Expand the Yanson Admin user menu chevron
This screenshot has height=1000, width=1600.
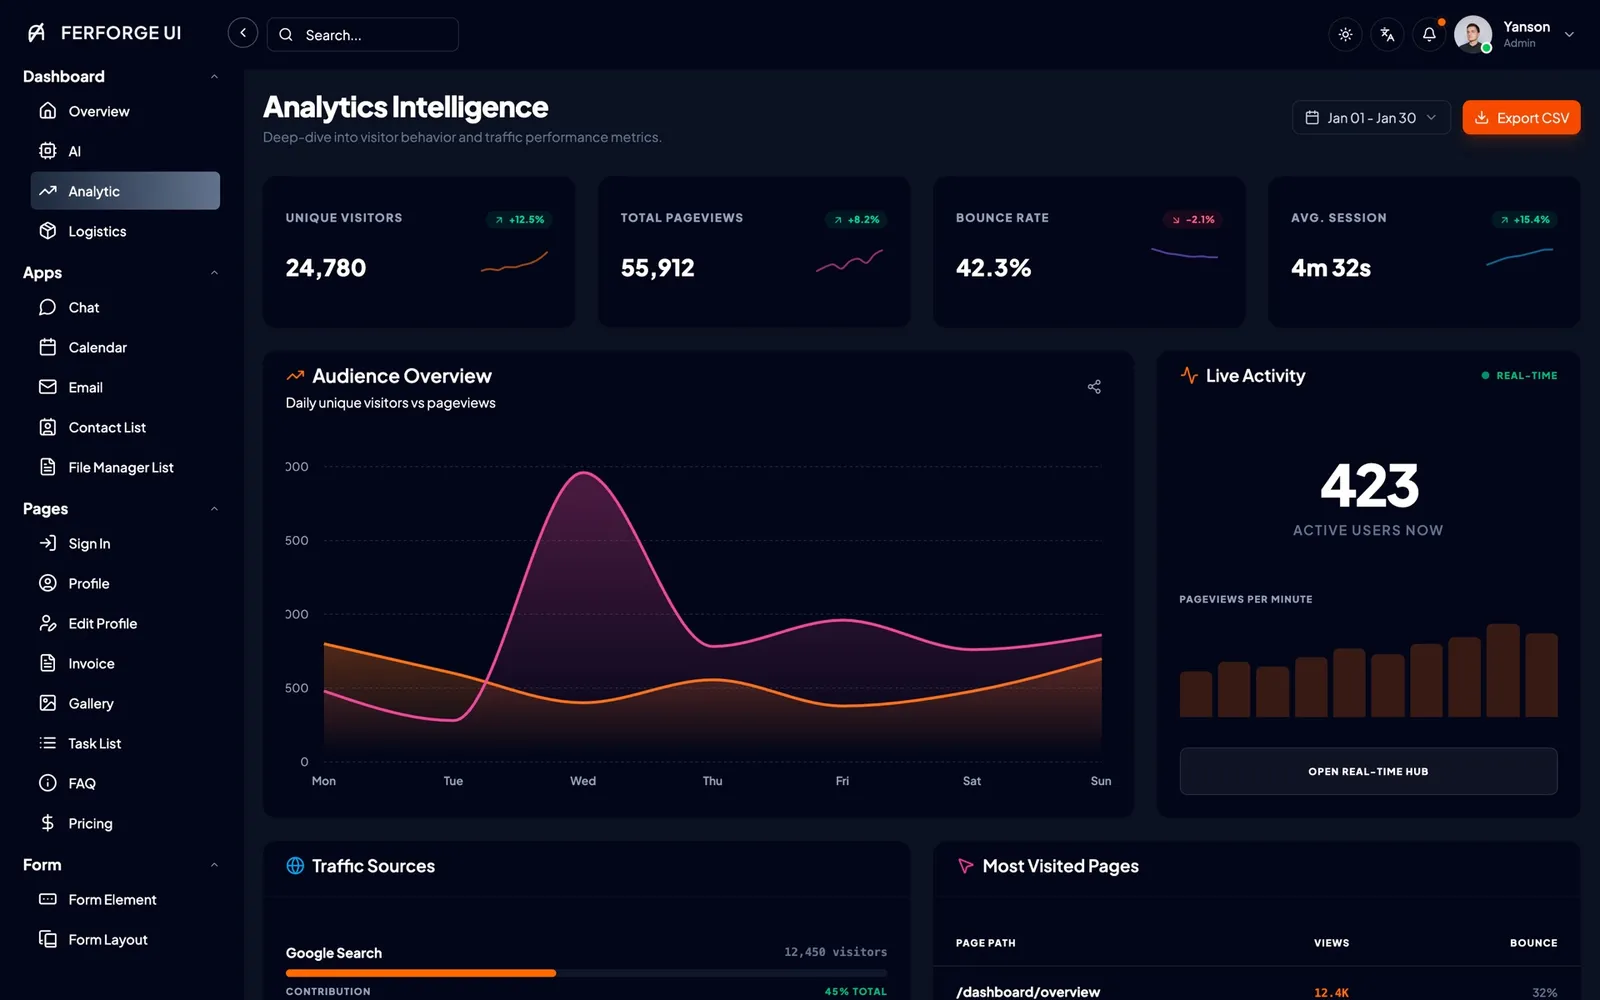click(x=1569, y=35)
